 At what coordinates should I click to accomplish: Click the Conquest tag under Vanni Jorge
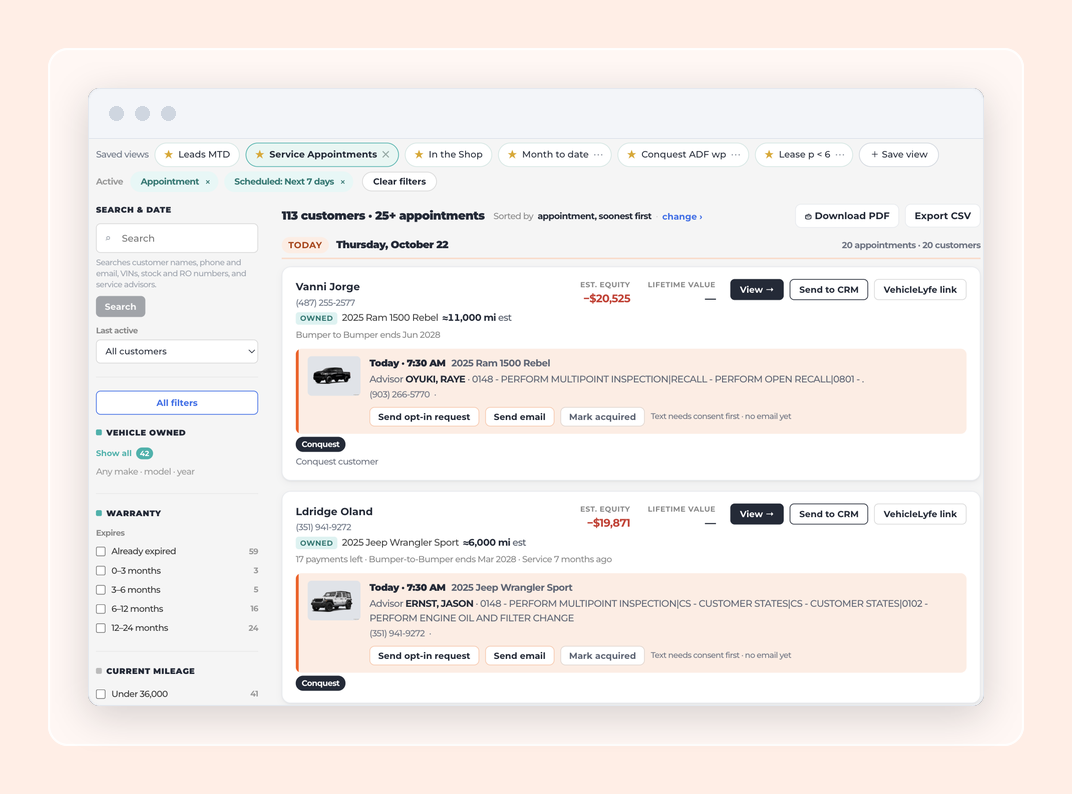(321, 445)
